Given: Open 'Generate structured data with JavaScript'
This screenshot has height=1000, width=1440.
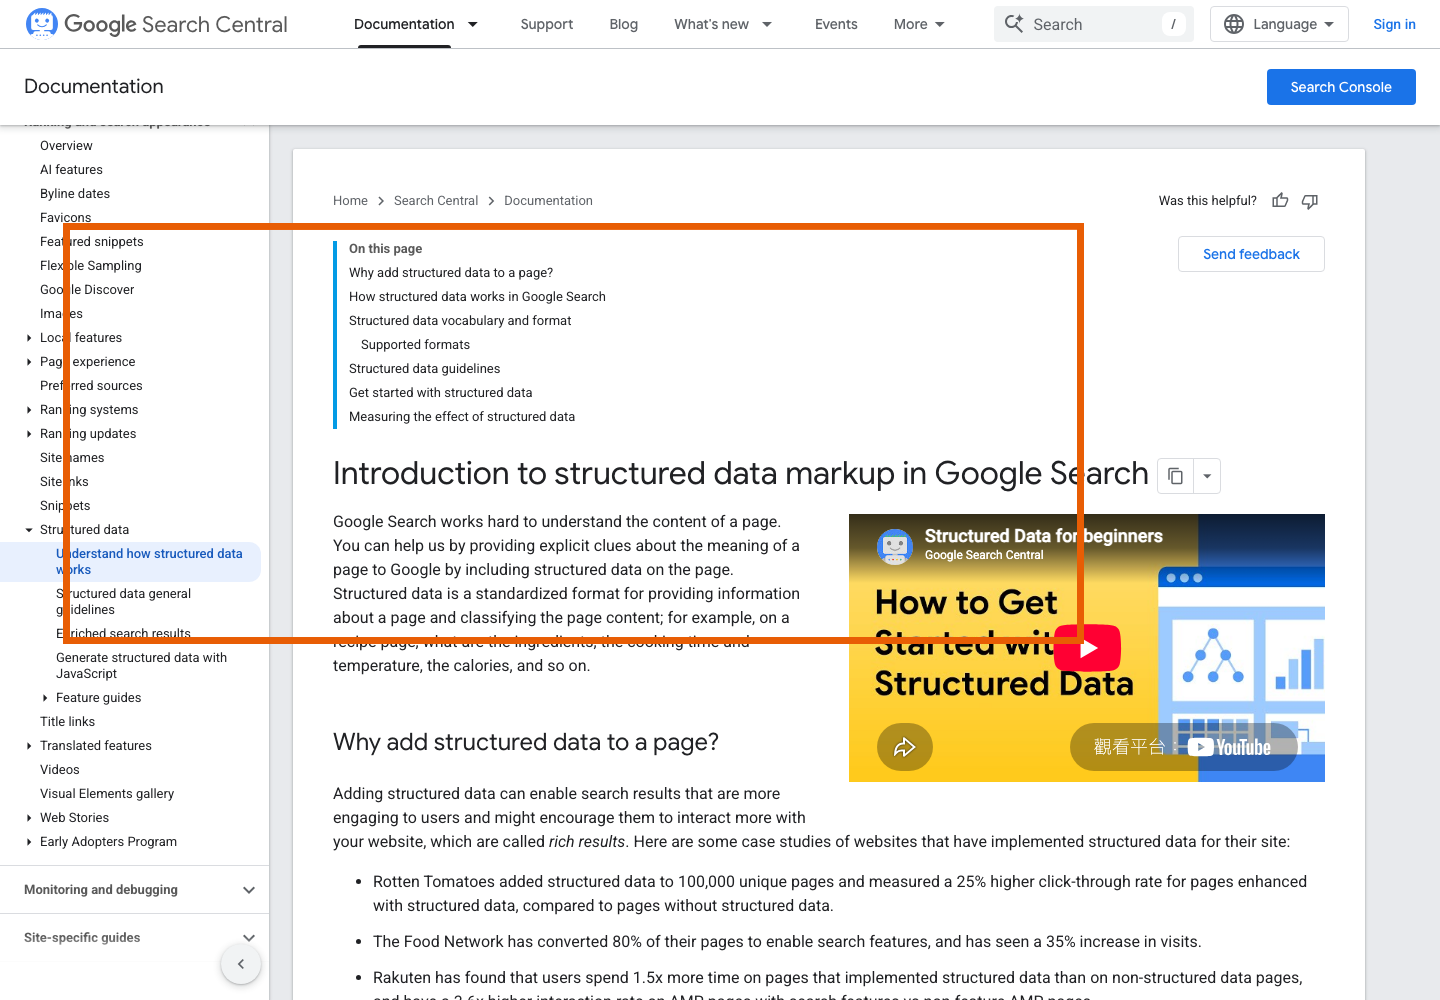Looking at the screenshot, I should coord(142,666).
